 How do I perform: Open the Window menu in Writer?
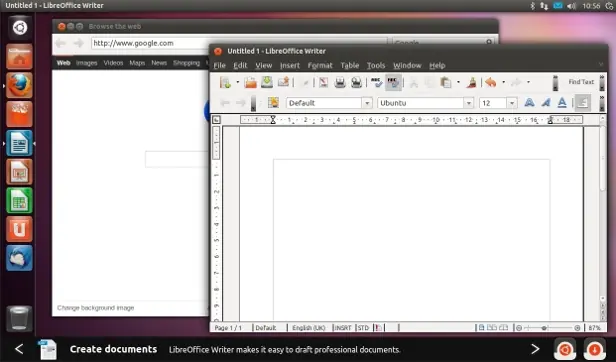407,65
